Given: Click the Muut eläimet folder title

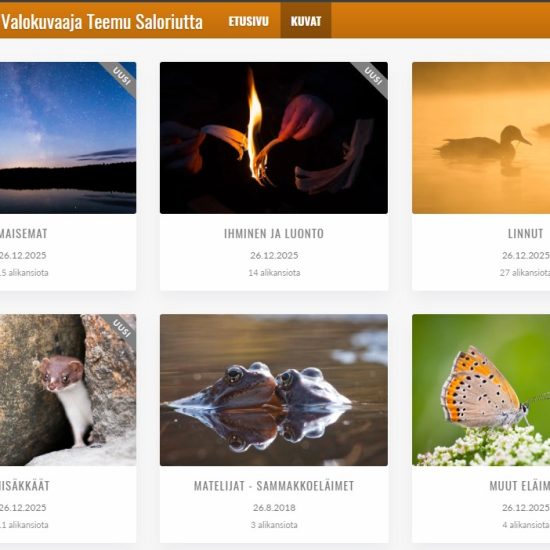Looking at the screenshot, I should coord(519,486).
